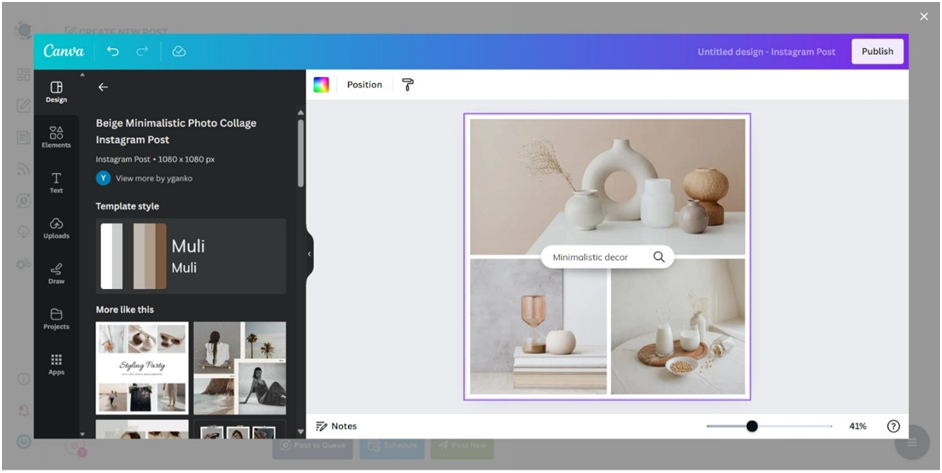Open the Draw tab in sidebar
This screenshot has width=942, height=473.
(x=56, y=273)
